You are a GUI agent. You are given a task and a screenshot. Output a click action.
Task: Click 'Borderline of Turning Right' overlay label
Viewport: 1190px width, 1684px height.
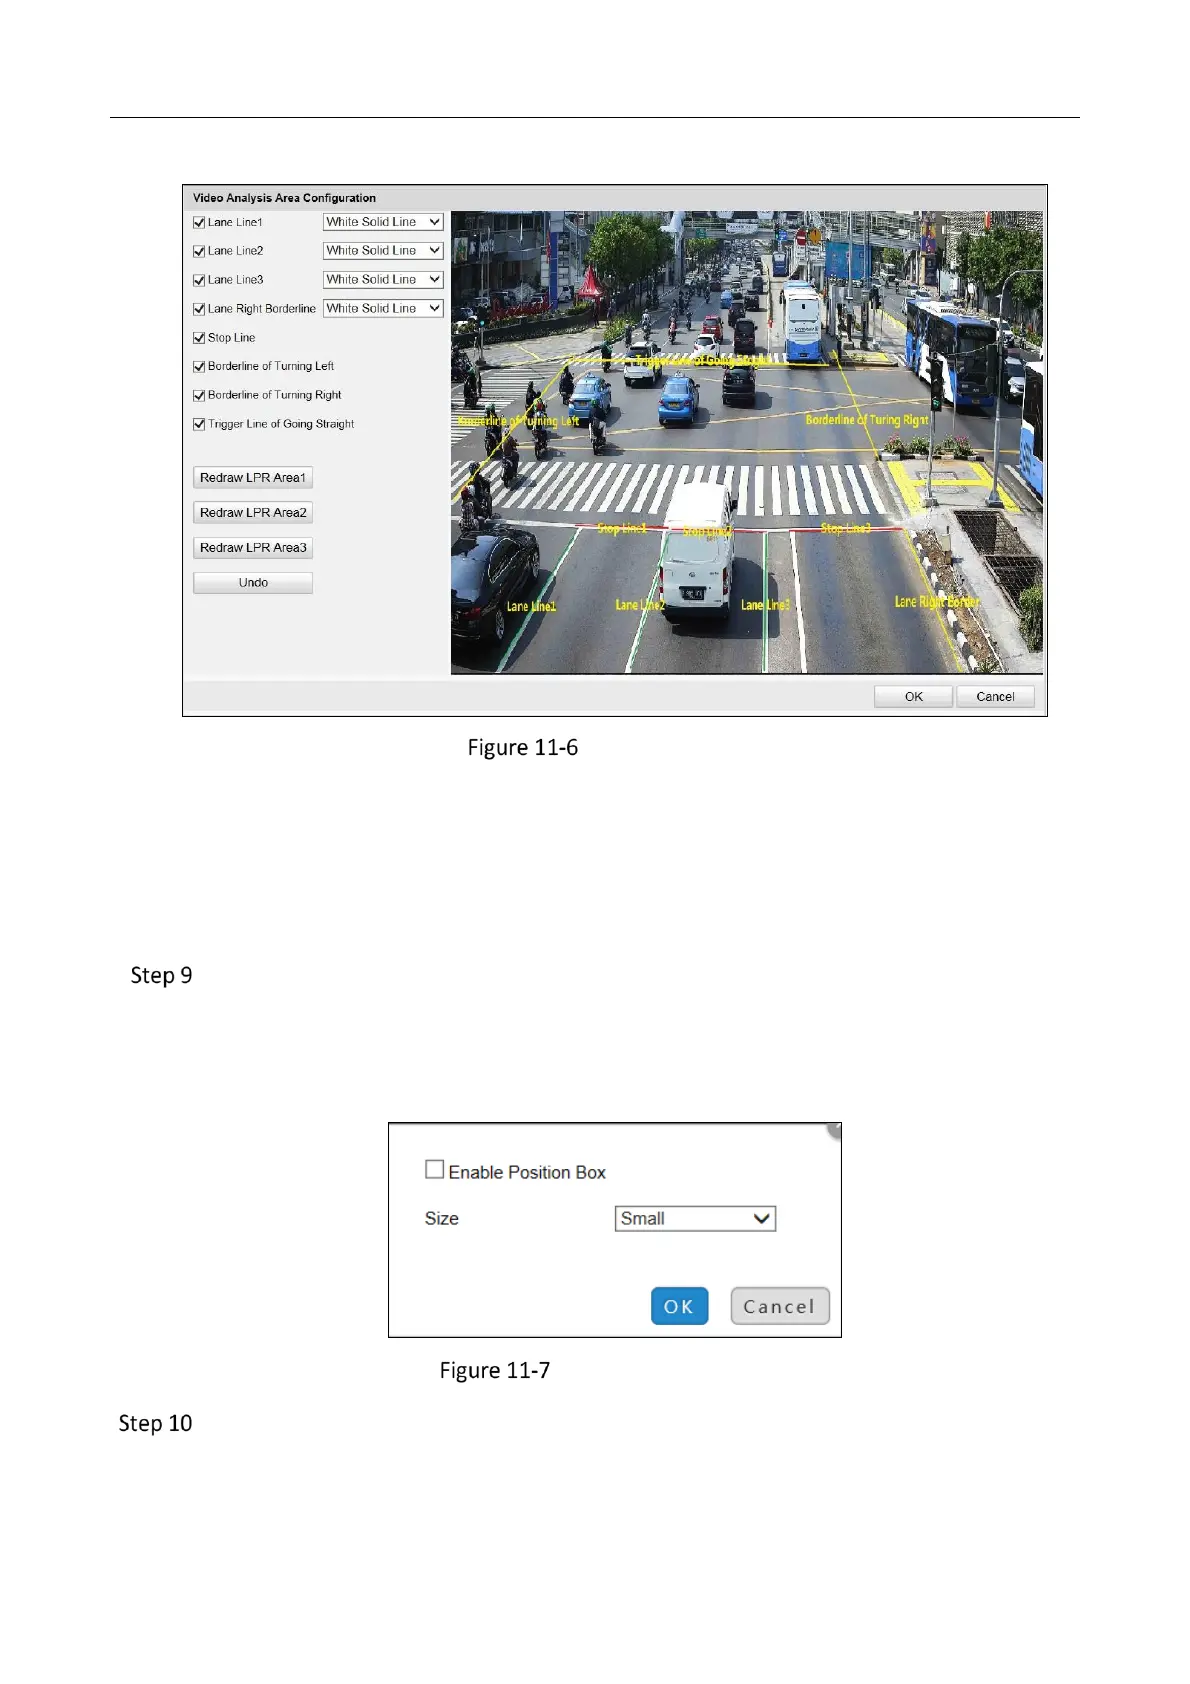coord(867,420)
